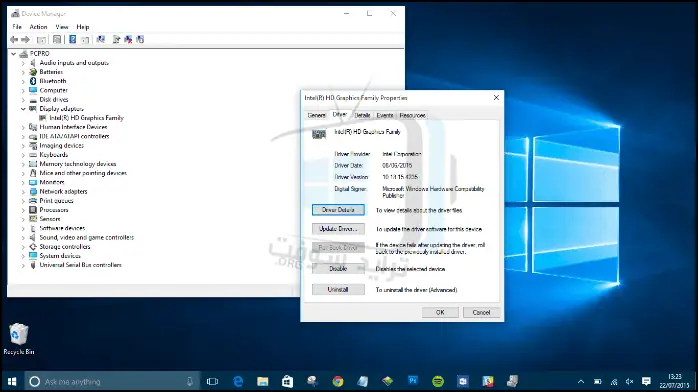Screen dimensions: 698x392
Task: Open the Action menu
Action: pos(38,27)
